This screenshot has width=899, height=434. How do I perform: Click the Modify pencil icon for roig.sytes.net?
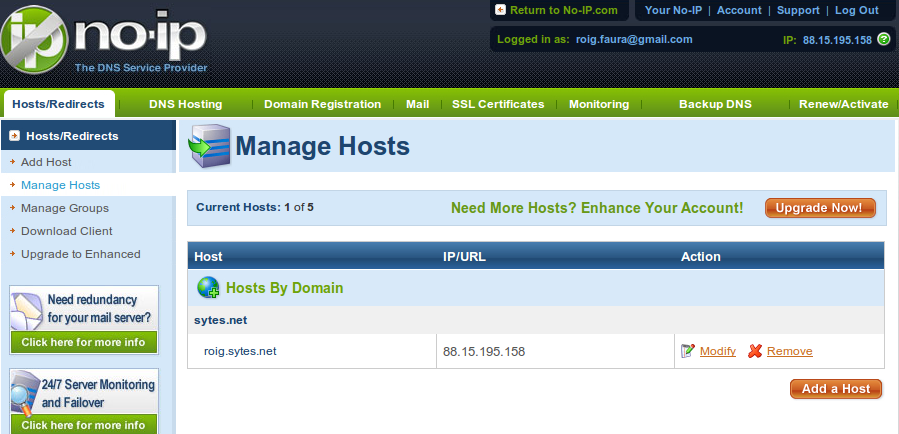pyautogui.click(x=687, y=351)
